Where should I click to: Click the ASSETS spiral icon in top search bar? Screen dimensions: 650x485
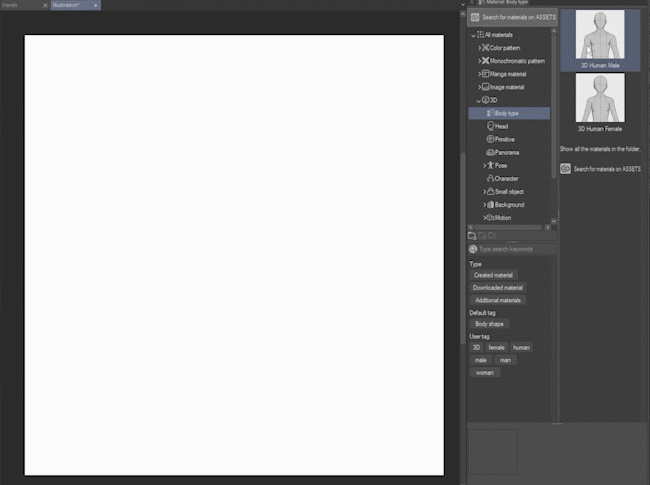pyautogui.click(x=475, y=17)
